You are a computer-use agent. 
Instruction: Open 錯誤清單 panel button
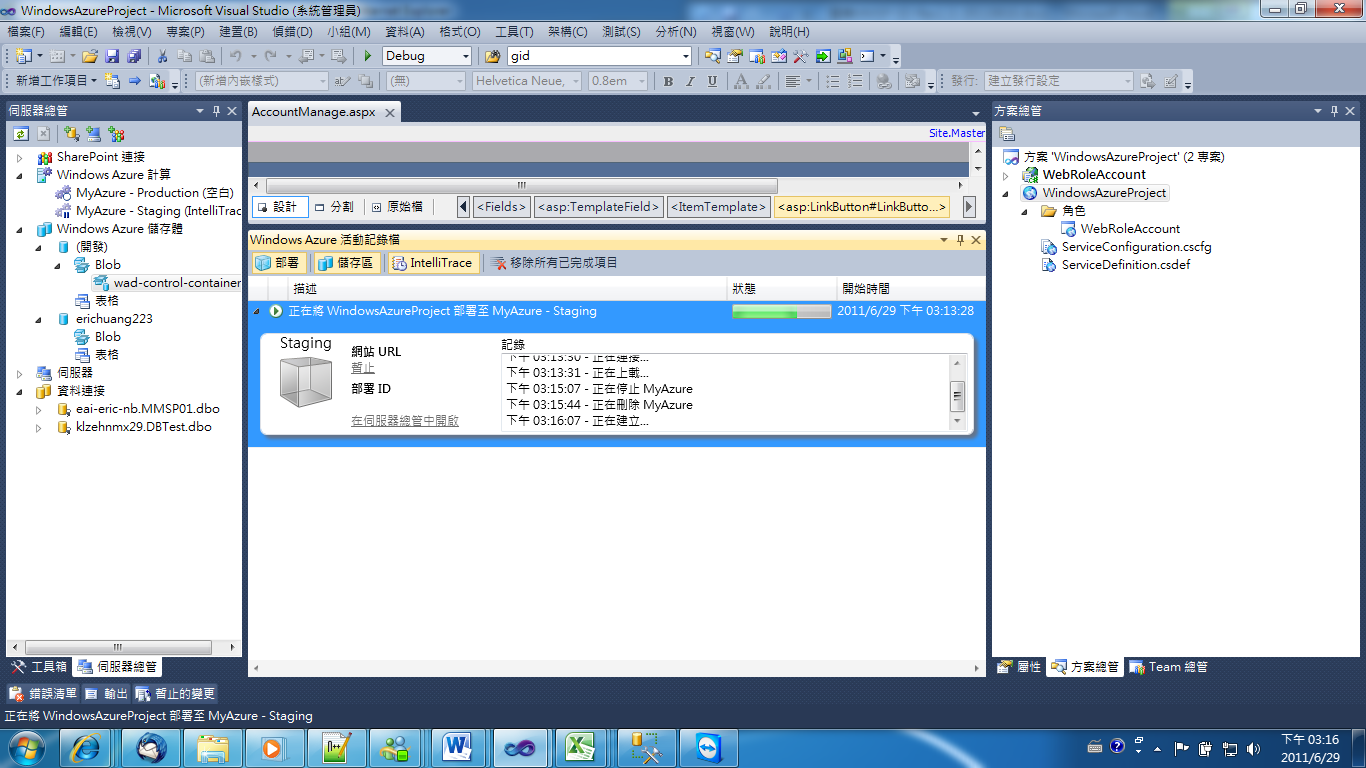(43, 693)
